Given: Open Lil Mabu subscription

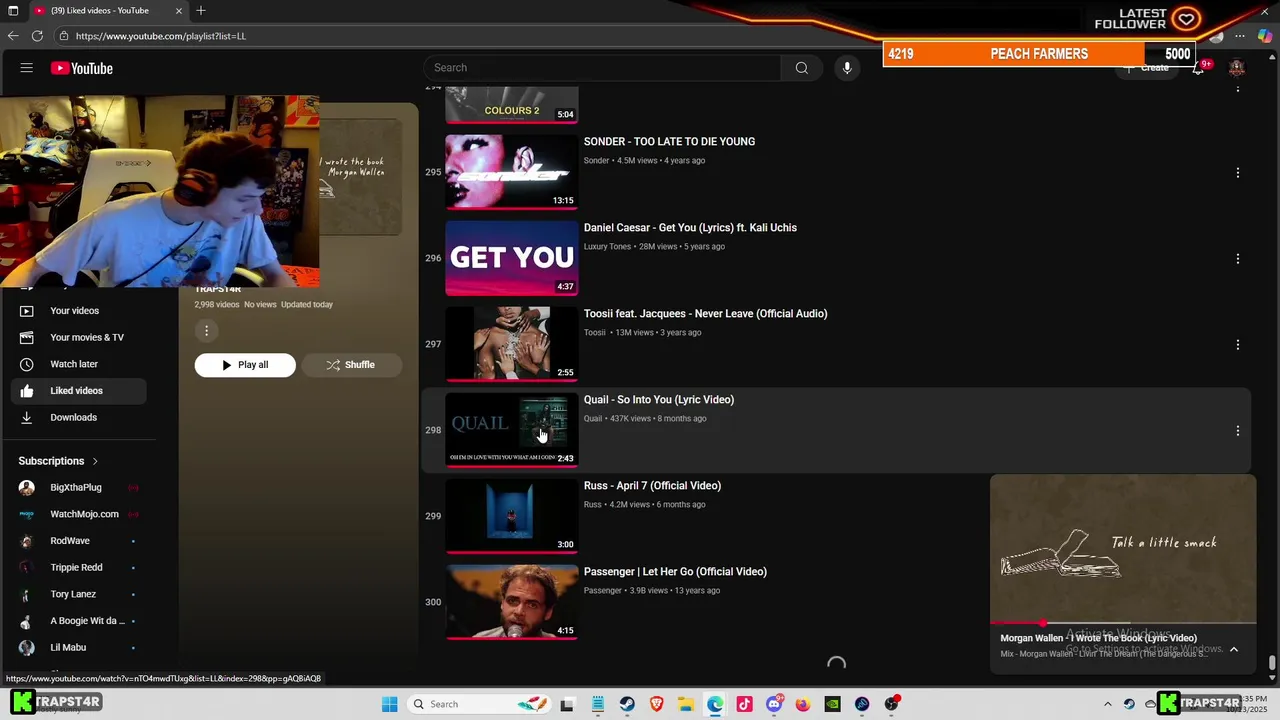Looking at the screenshot, I should point(79,648).
